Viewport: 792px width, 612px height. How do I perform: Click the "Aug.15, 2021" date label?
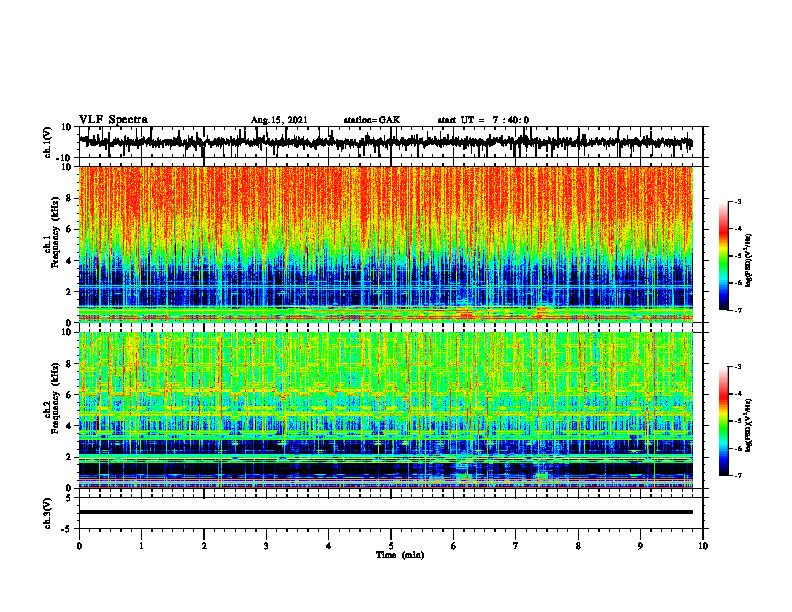point(279,120)
